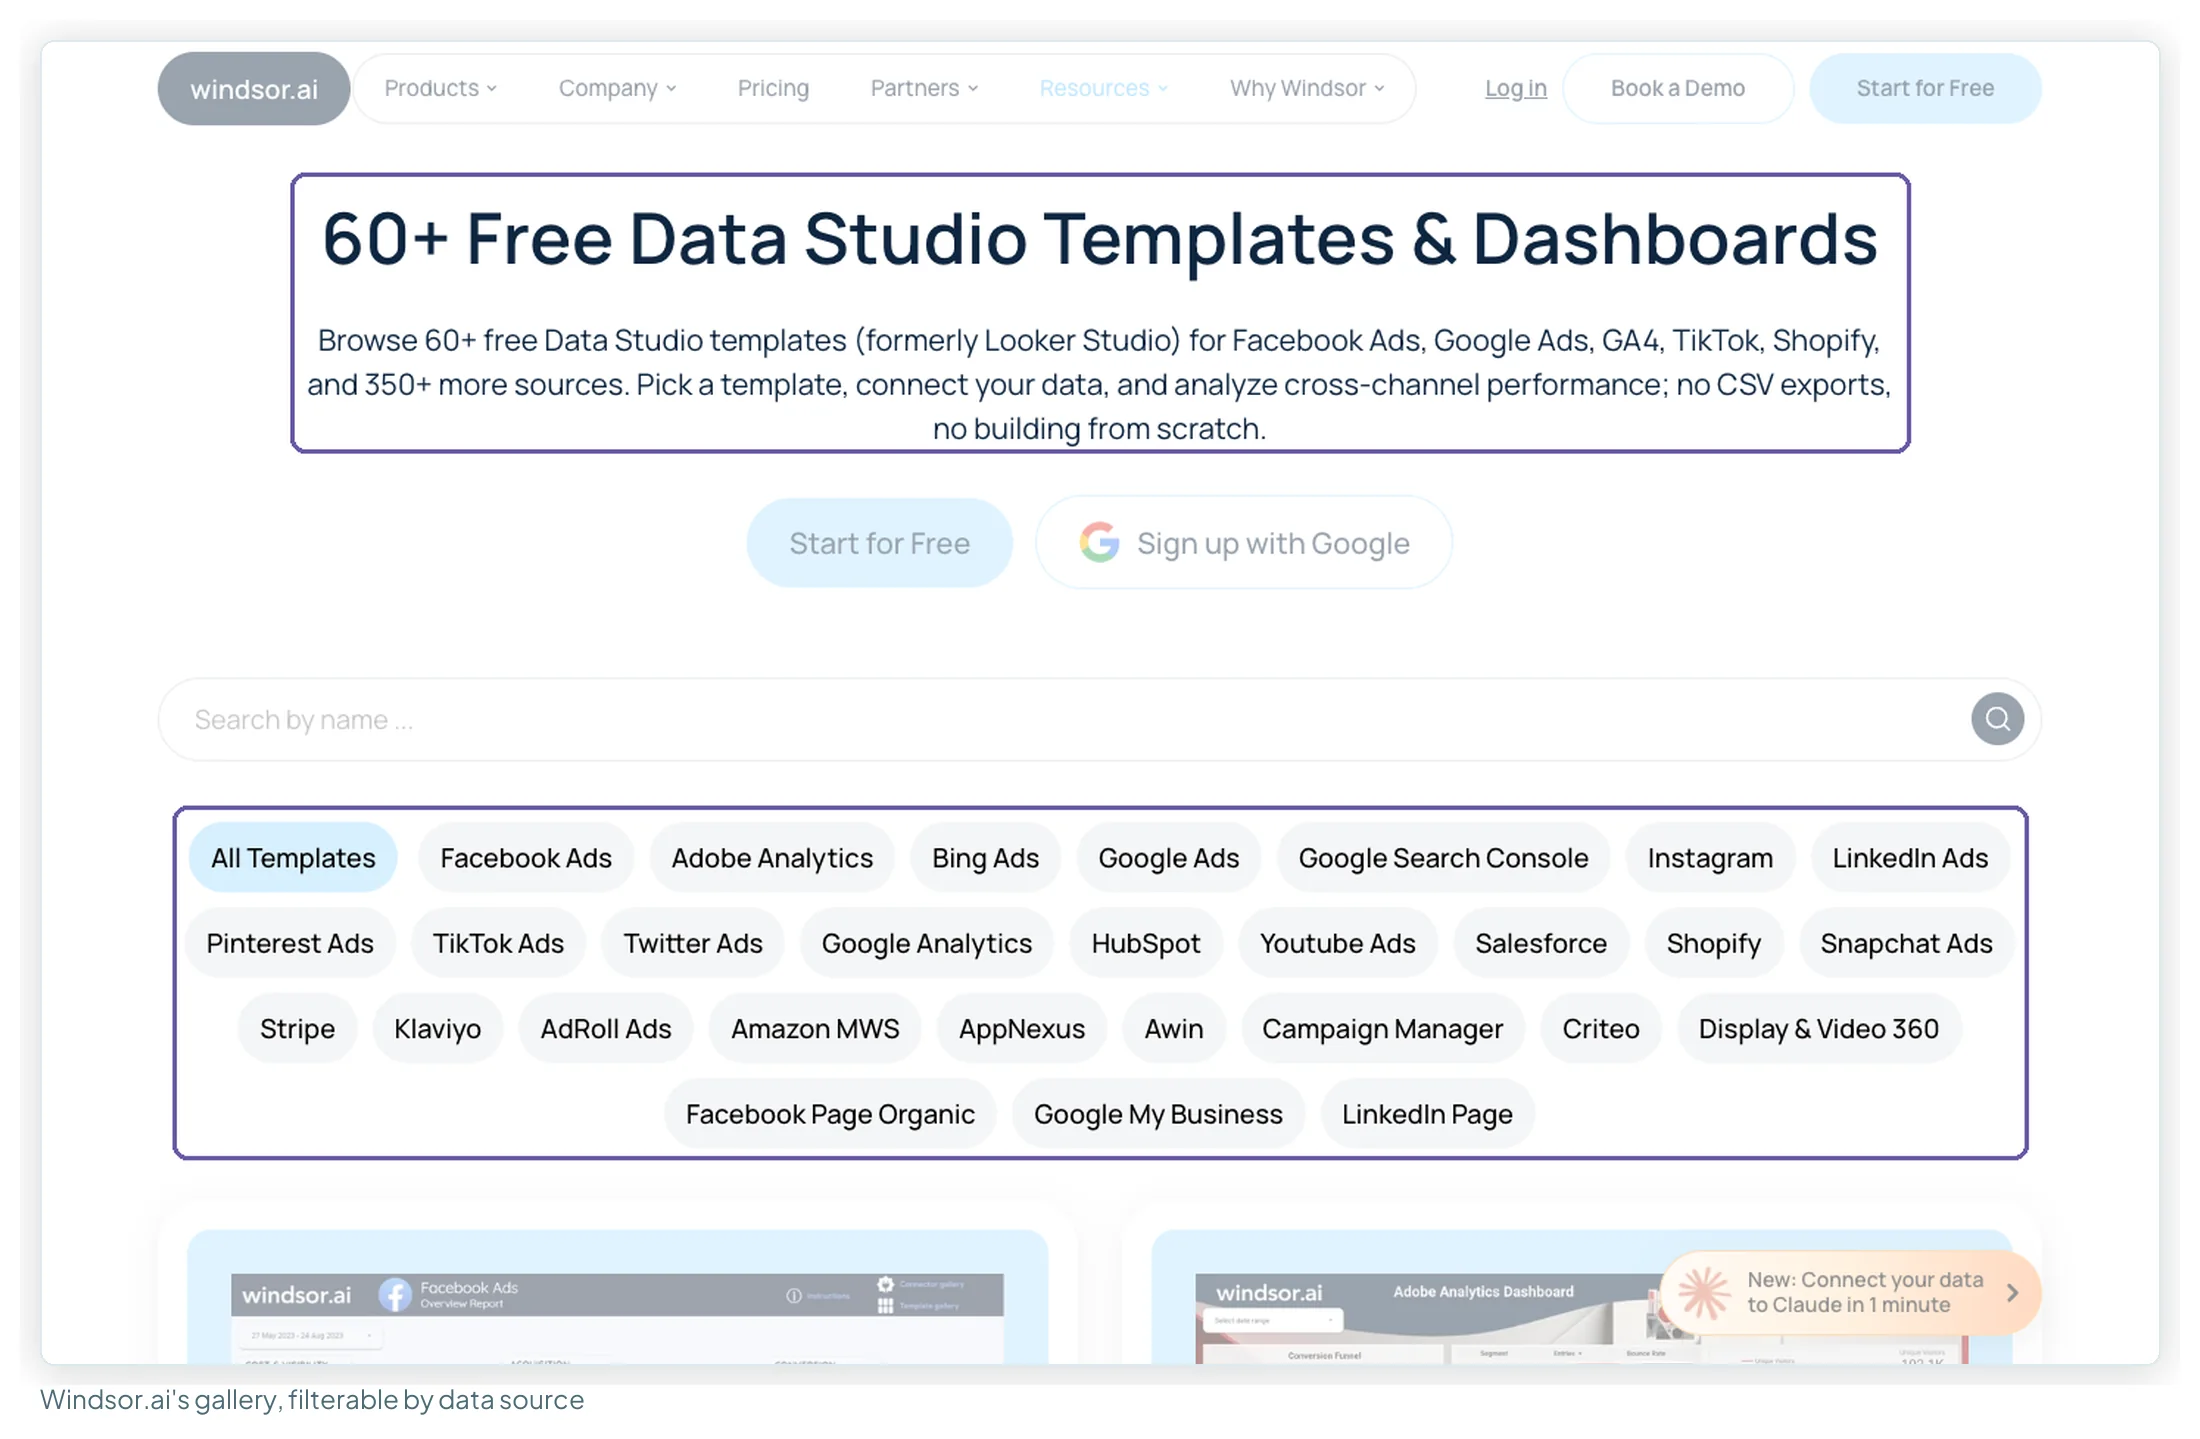
Task: Select the Salesforce filter chip
Action: [x=1541, y=943]
